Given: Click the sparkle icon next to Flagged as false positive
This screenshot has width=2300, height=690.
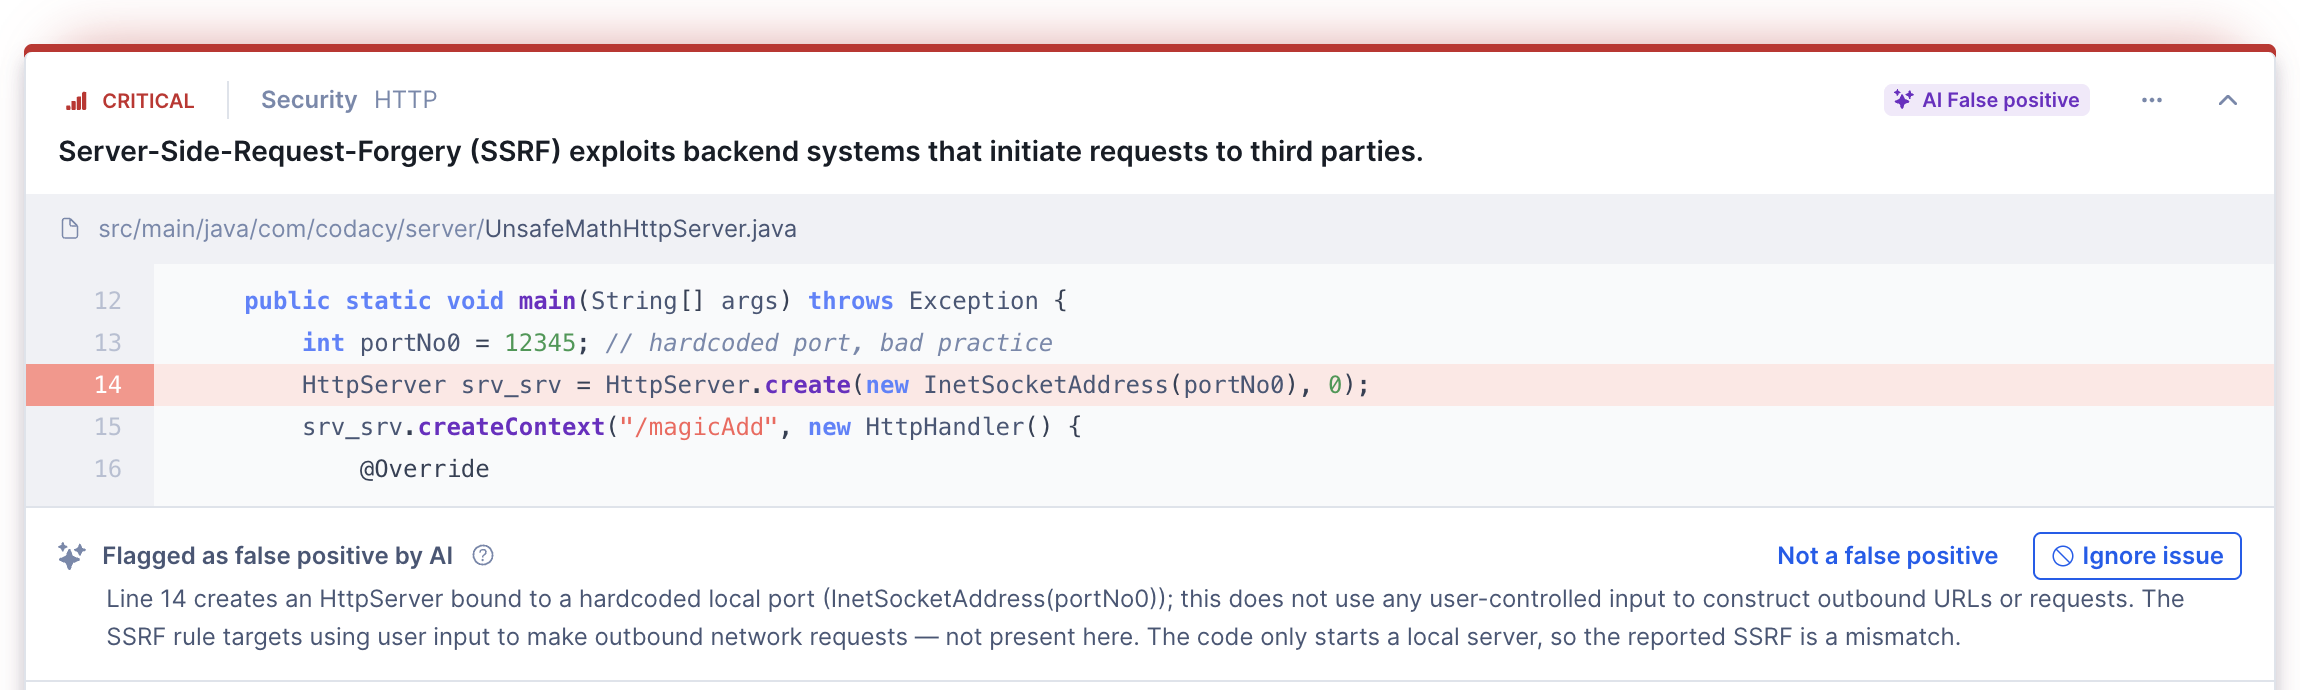Looking at the screenshot, I should (71, 556).
